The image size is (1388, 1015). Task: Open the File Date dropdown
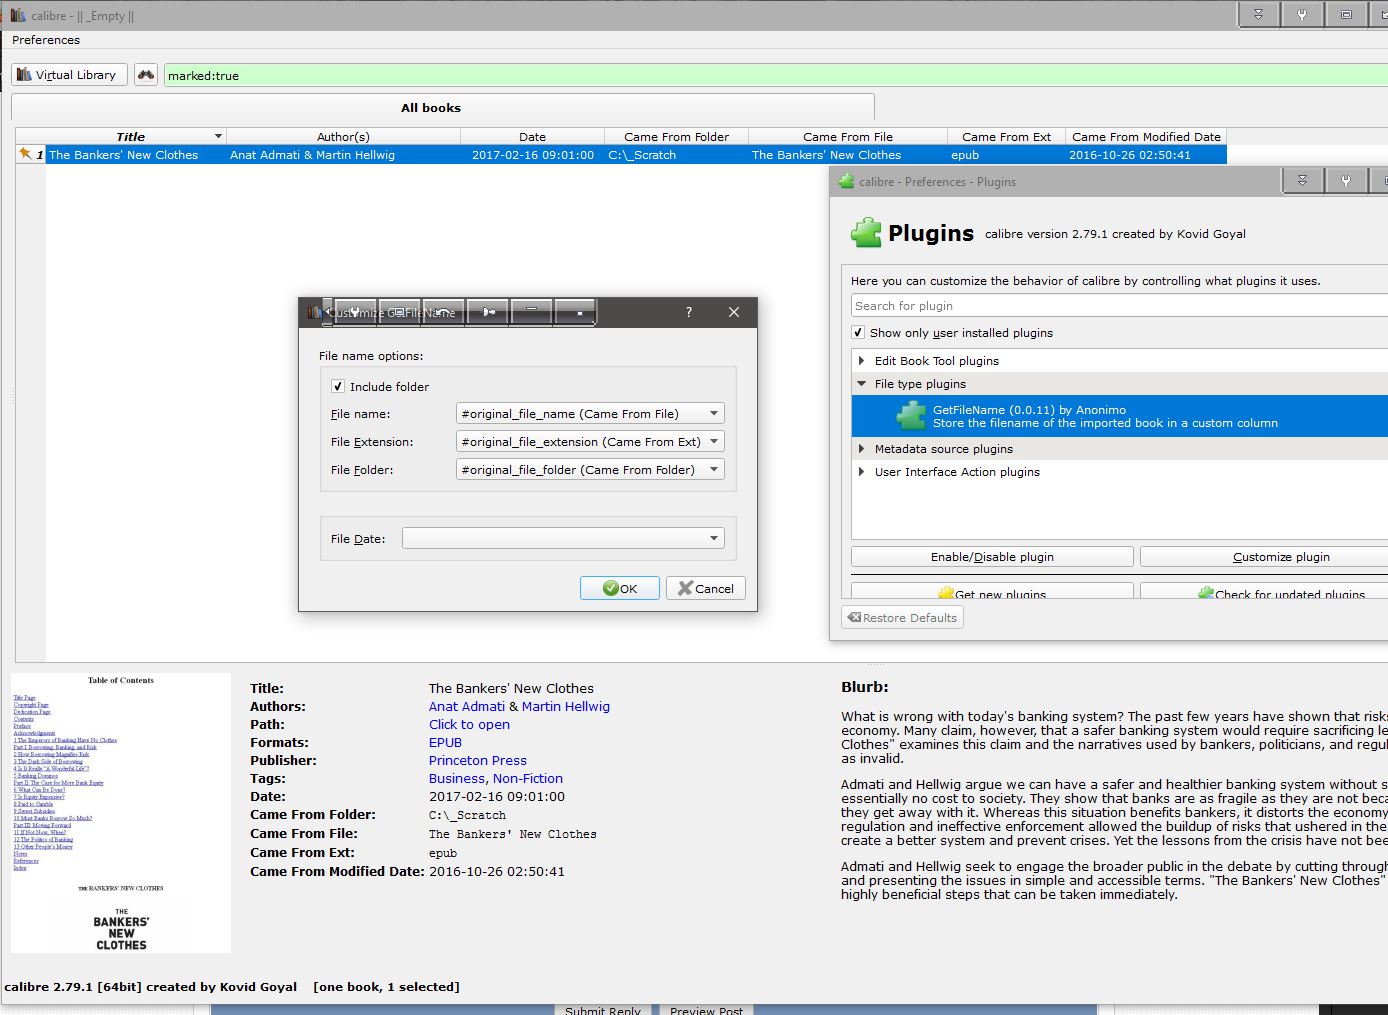pyautogui.click(x=563, y=538)
